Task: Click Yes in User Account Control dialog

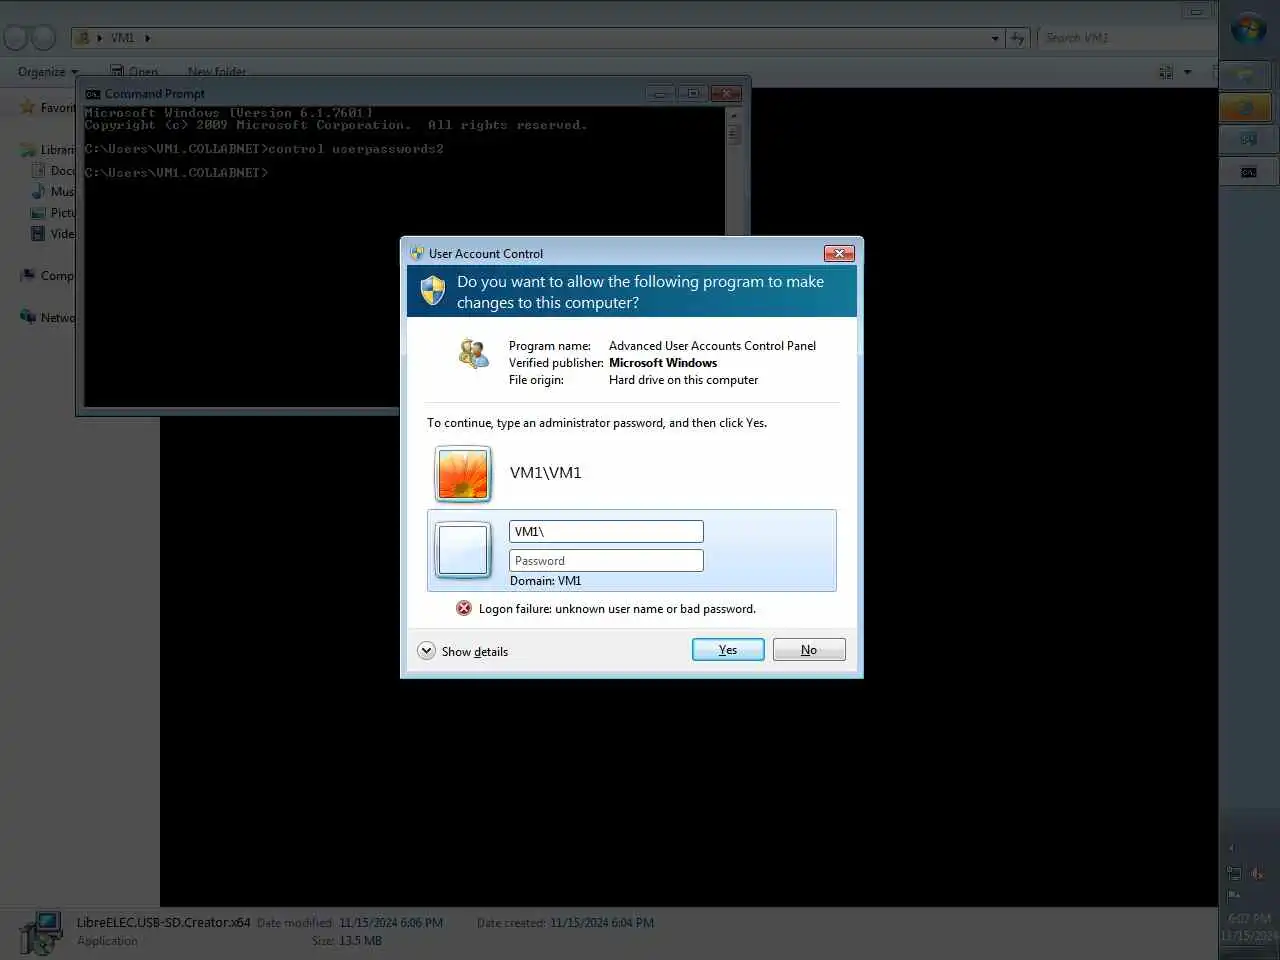Action: [x=728, y=650]
